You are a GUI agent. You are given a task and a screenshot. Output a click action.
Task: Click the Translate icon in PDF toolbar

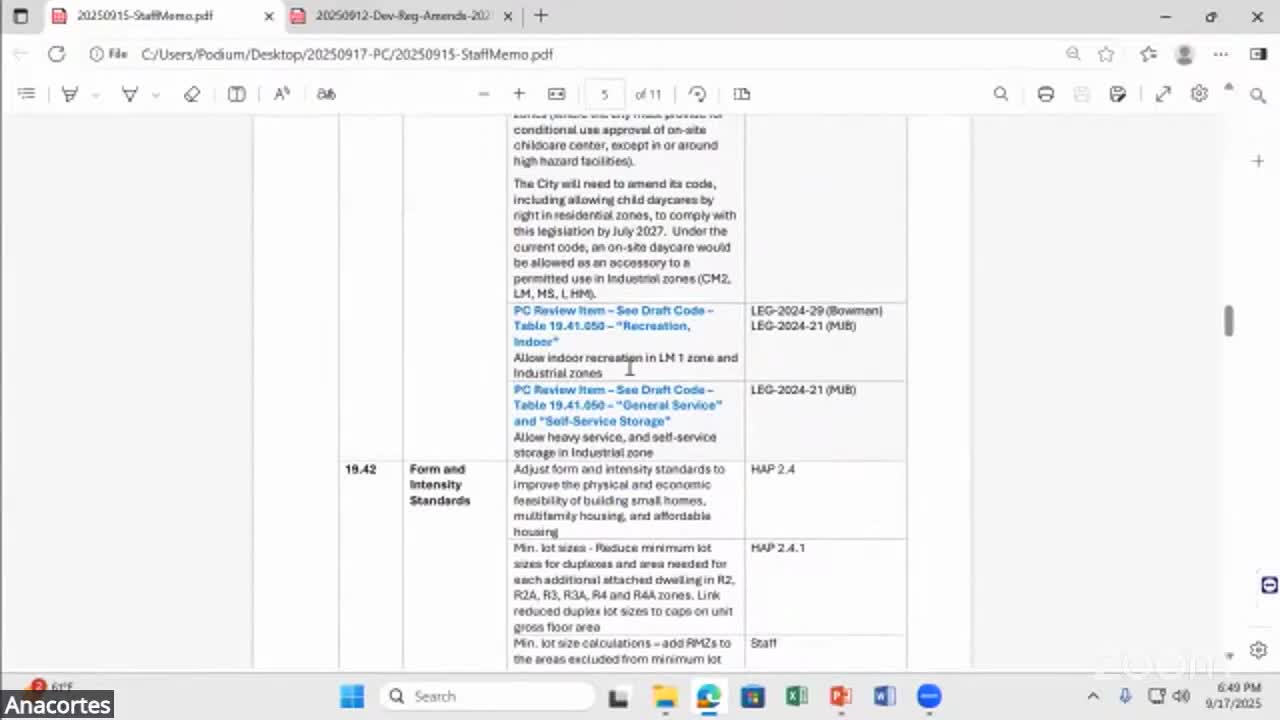pos(326,94)
